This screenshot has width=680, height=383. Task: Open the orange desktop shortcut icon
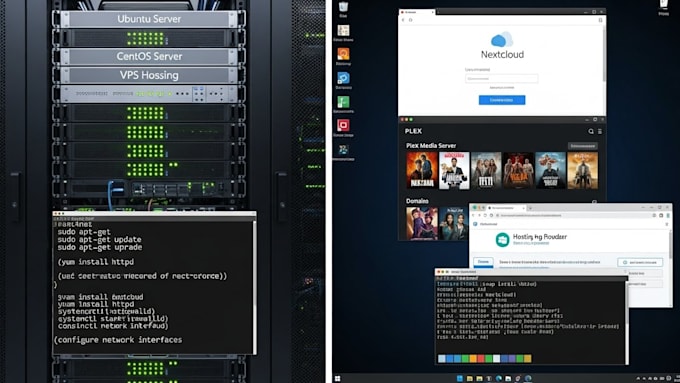pos(343,54)
